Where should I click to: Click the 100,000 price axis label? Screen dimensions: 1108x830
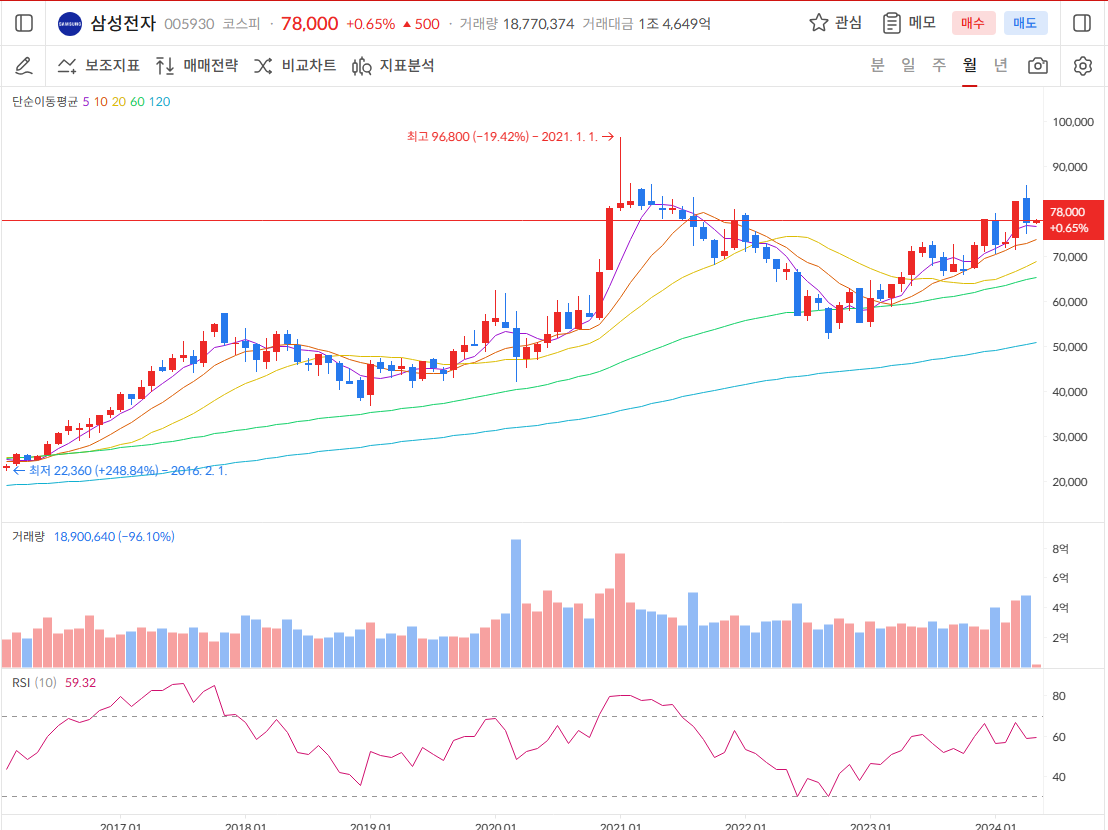(1073, 122)
